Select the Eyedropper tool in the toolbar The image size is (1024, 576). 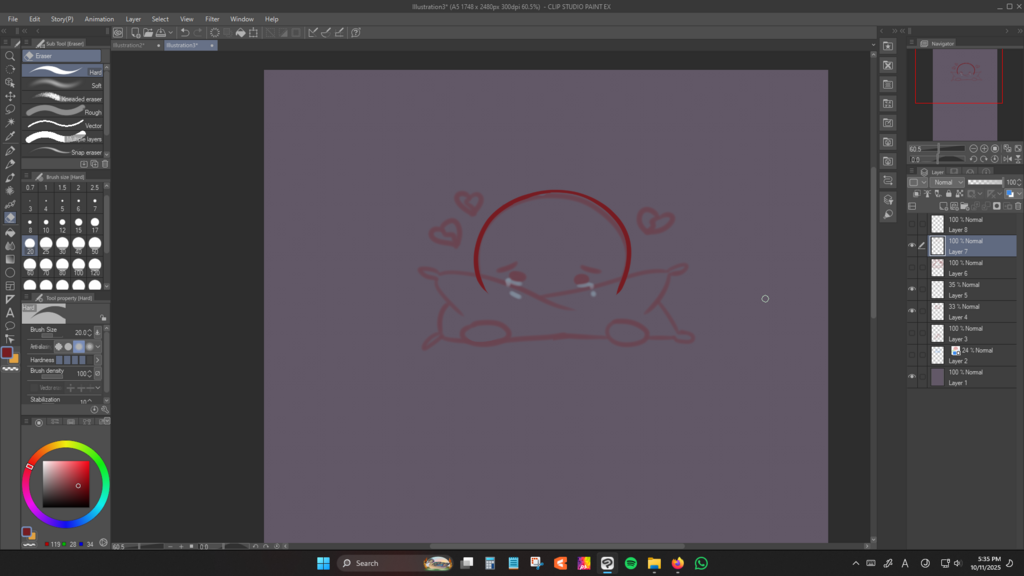click(10, 136)
